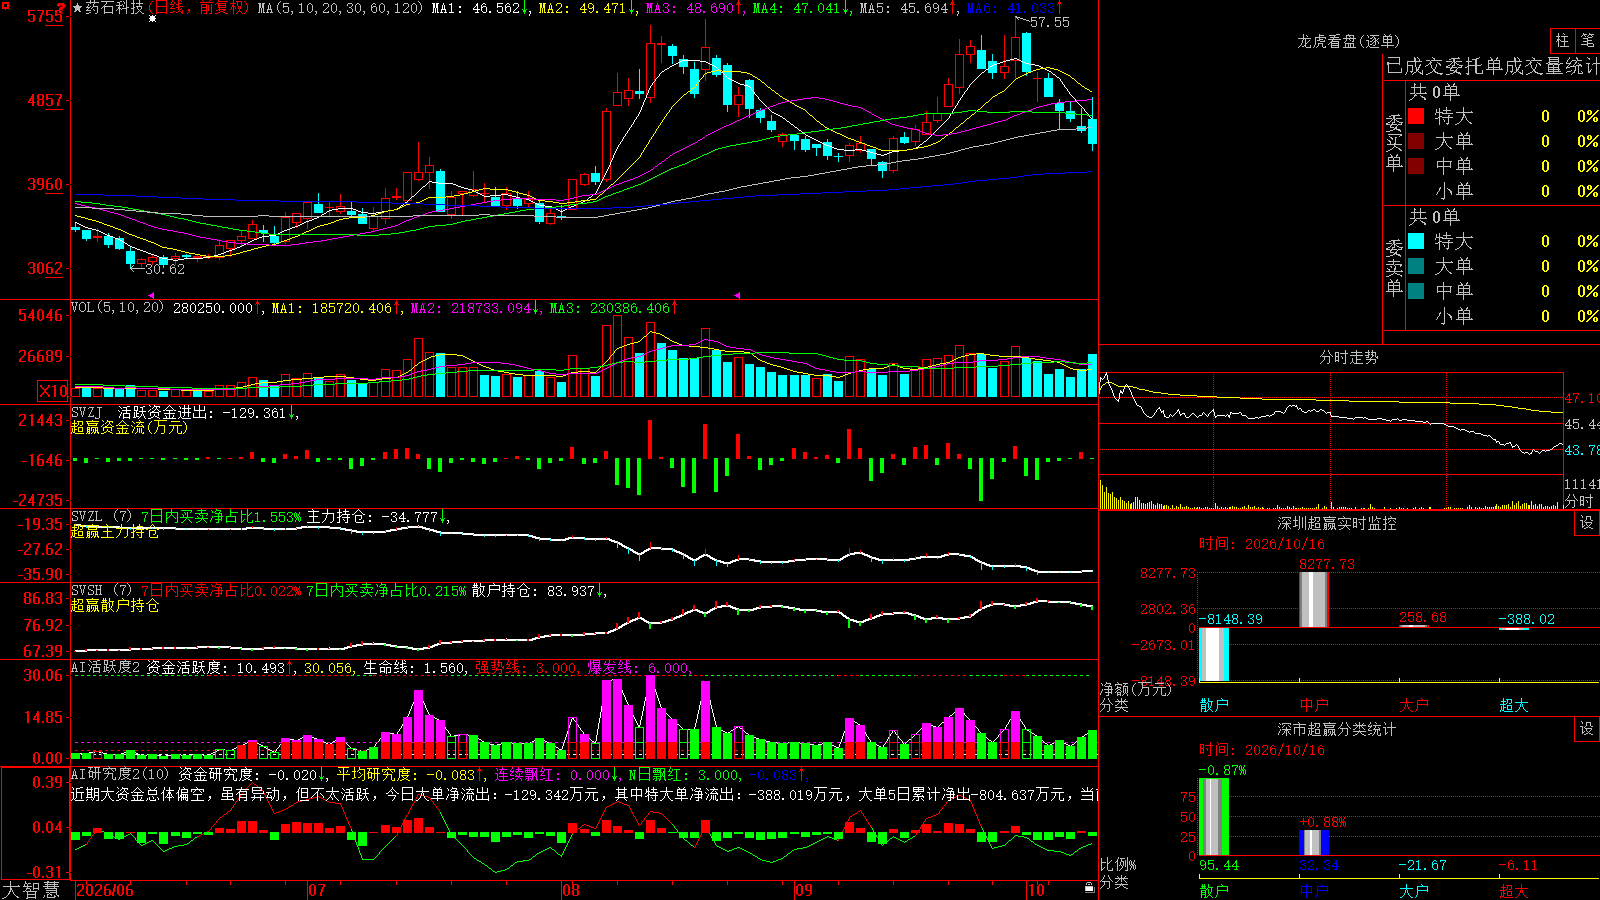This screenshot has width=1600, height=900.
Task: Click the star icon beside 药石科技
Action: 78,8
